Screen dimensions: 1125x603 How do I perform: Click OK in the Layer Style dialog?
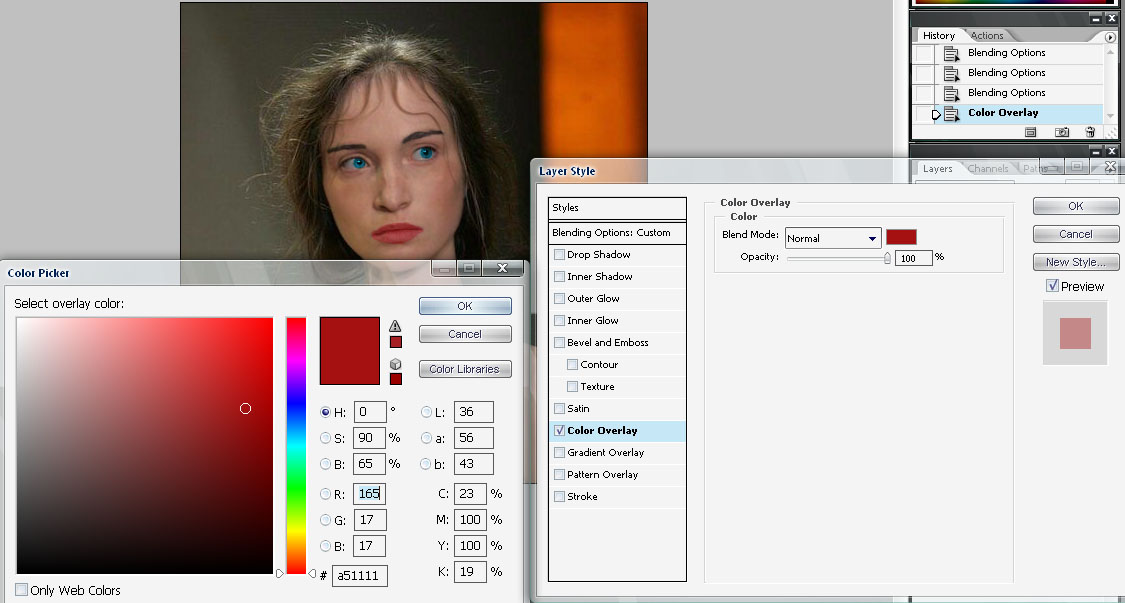[1075, 206]
